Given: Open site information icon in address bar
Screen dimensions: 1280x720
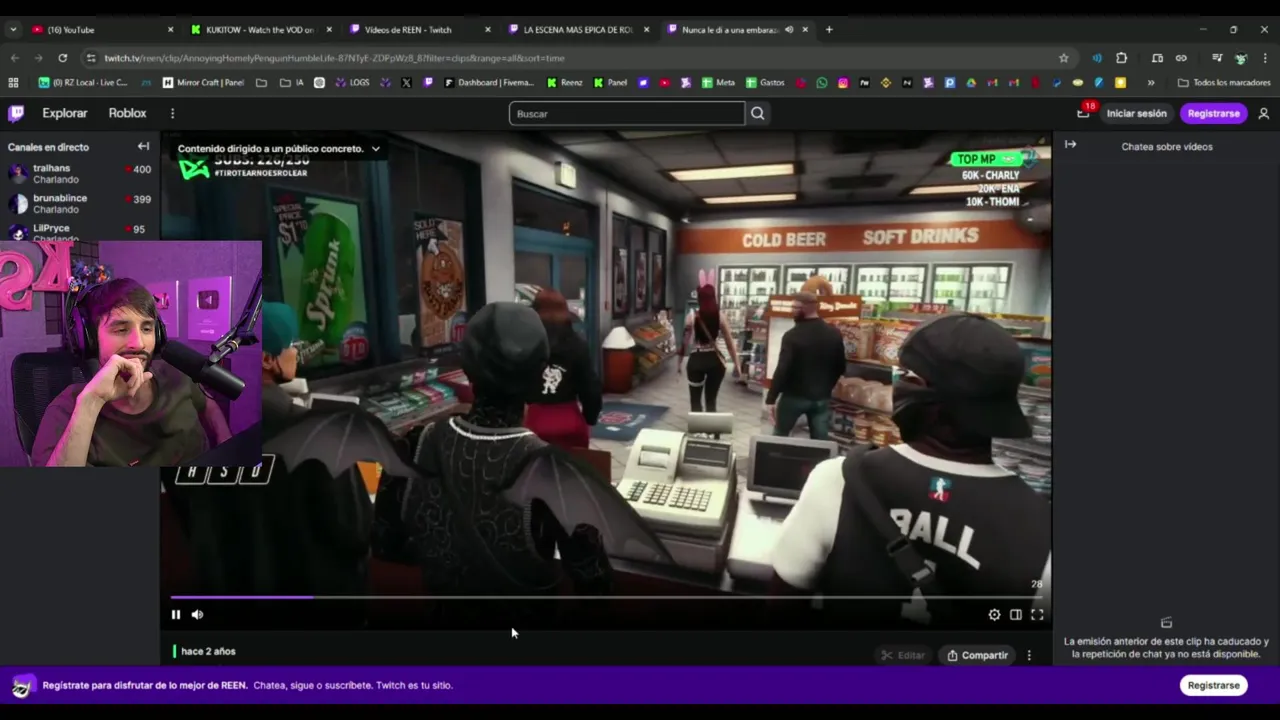Looking at the screenshot, I should [91, 58].
